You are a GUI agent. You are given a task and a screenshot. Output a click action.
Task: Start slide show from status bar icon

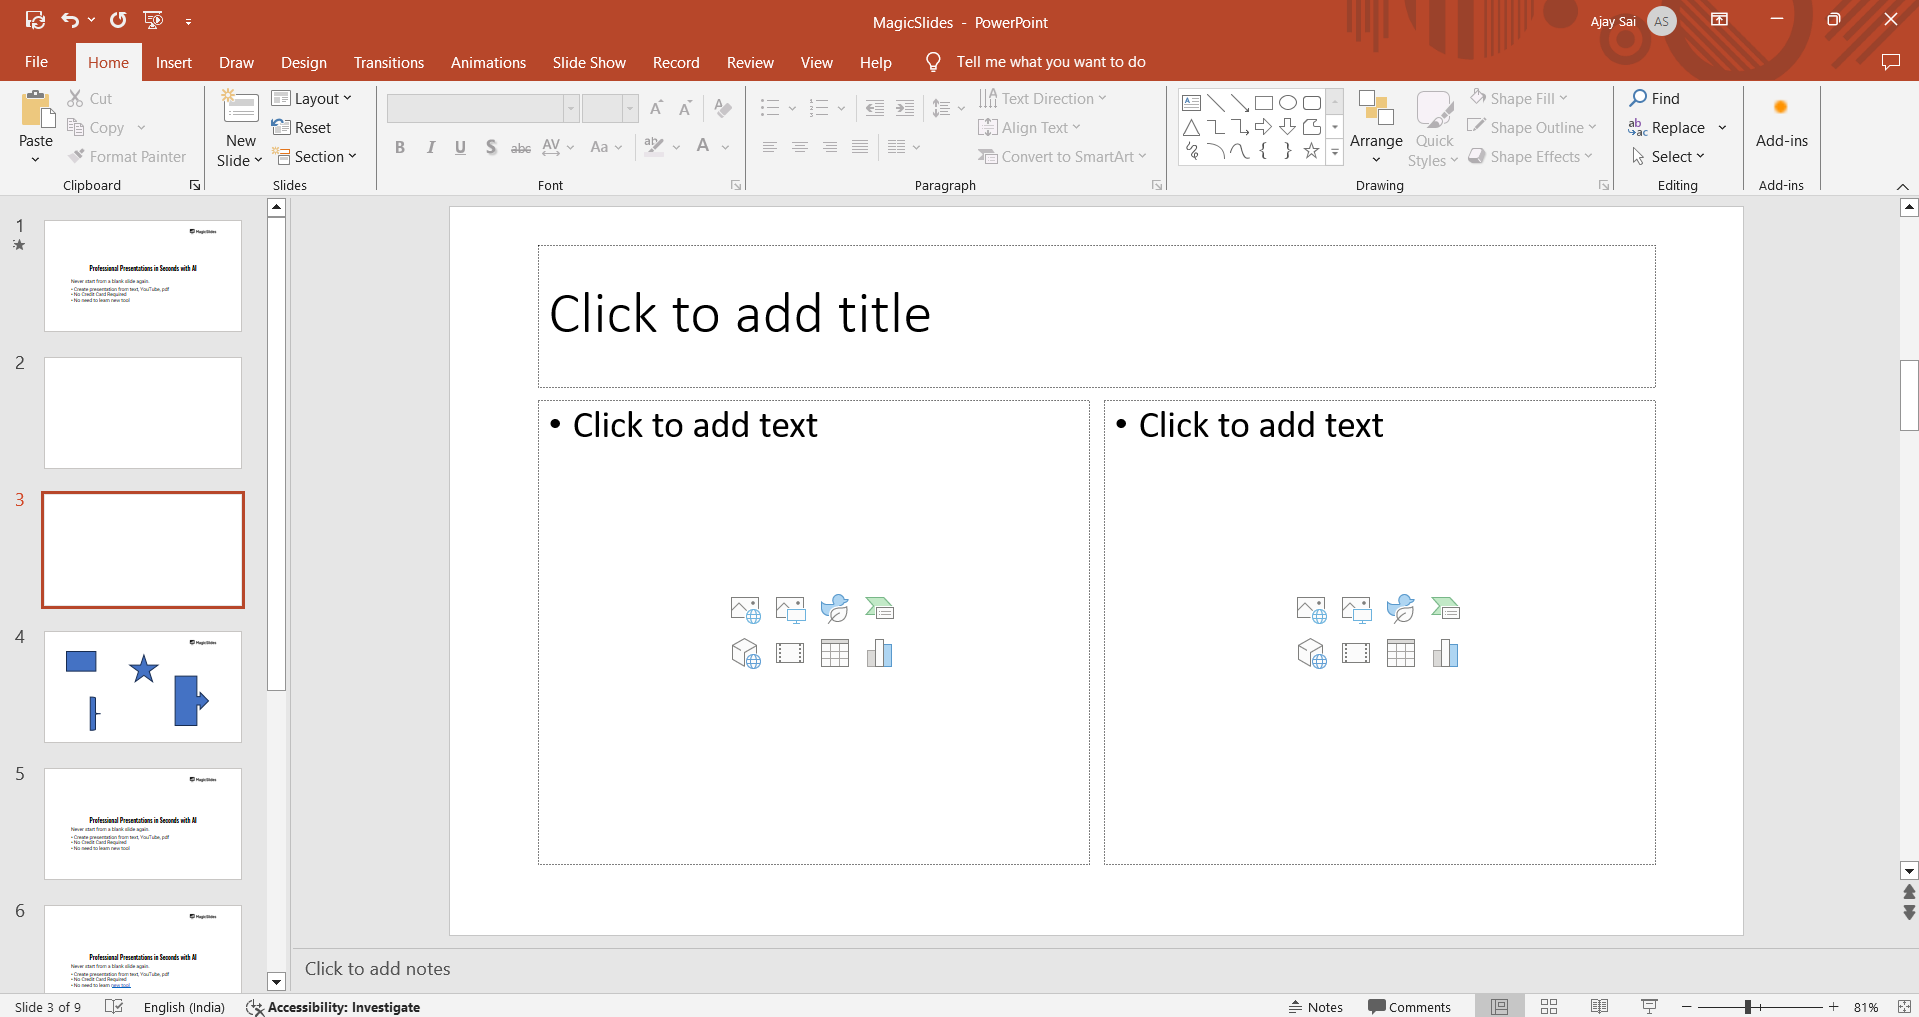(1649, 1007)
